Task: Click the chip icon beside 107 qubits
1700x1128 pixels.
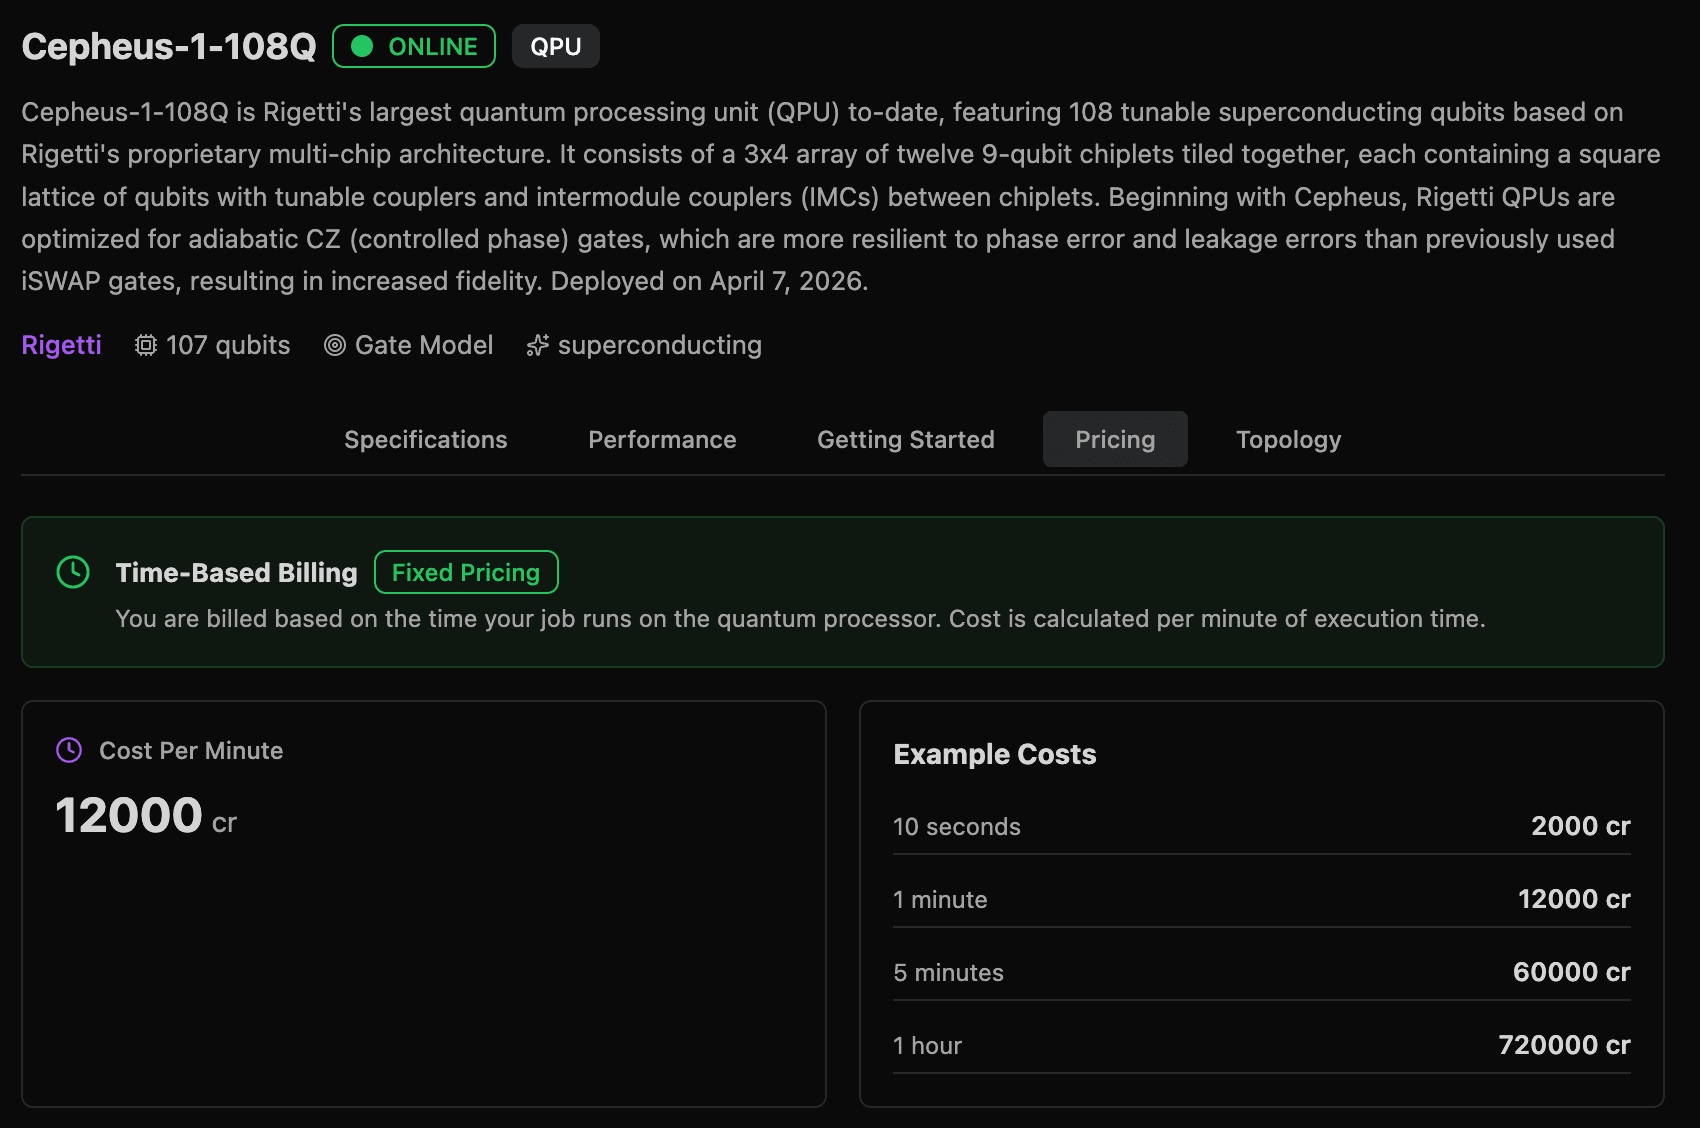Action: pyautogui.click(x=146, y=345)
